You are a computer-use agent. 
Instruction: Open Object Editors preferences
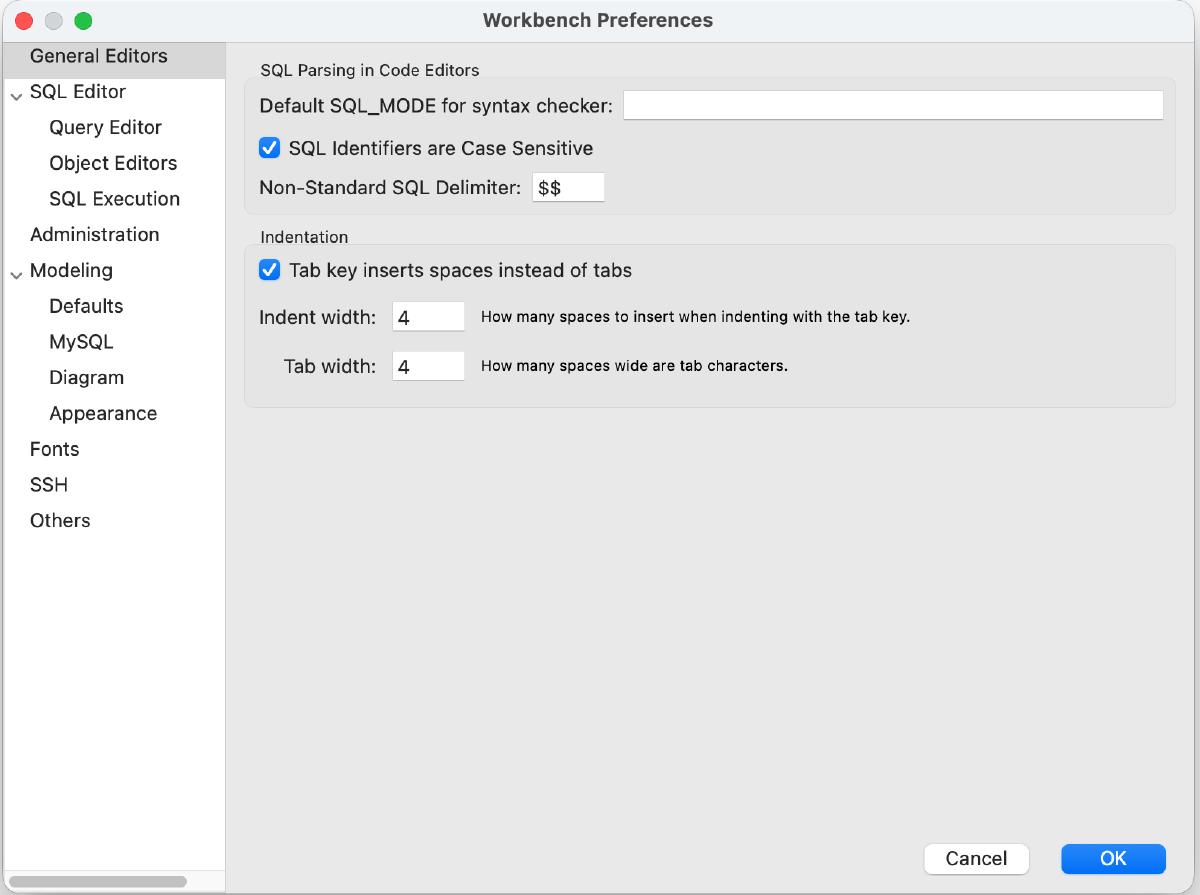click(113, 163)
